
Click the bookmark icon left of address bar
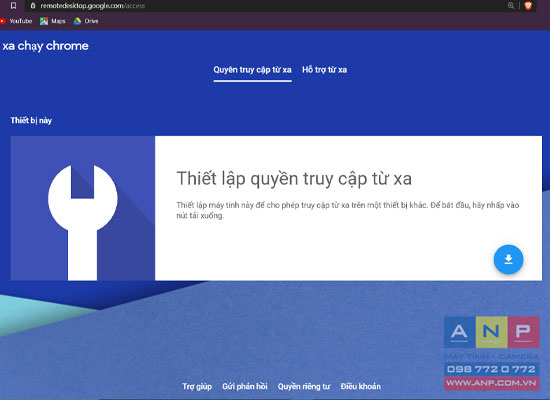[13, 6]
